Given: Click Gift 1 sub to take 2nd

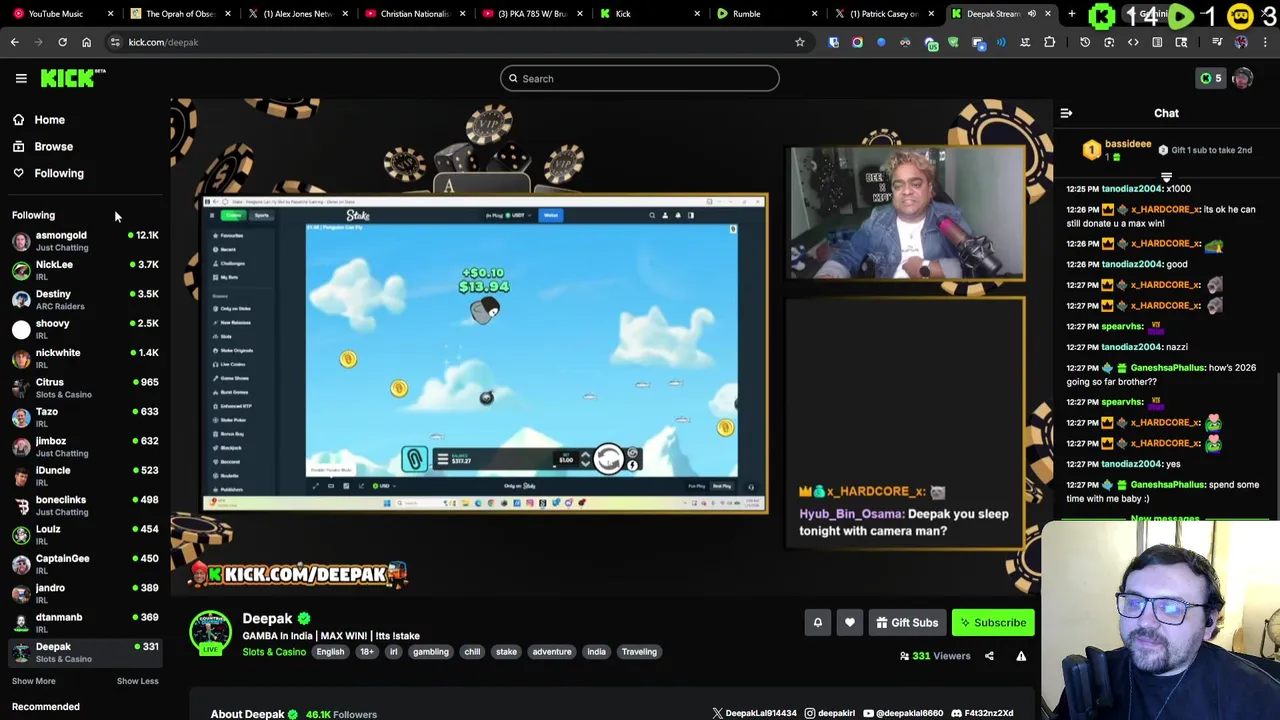Looking at the screenshot, I should [1205, 150].
